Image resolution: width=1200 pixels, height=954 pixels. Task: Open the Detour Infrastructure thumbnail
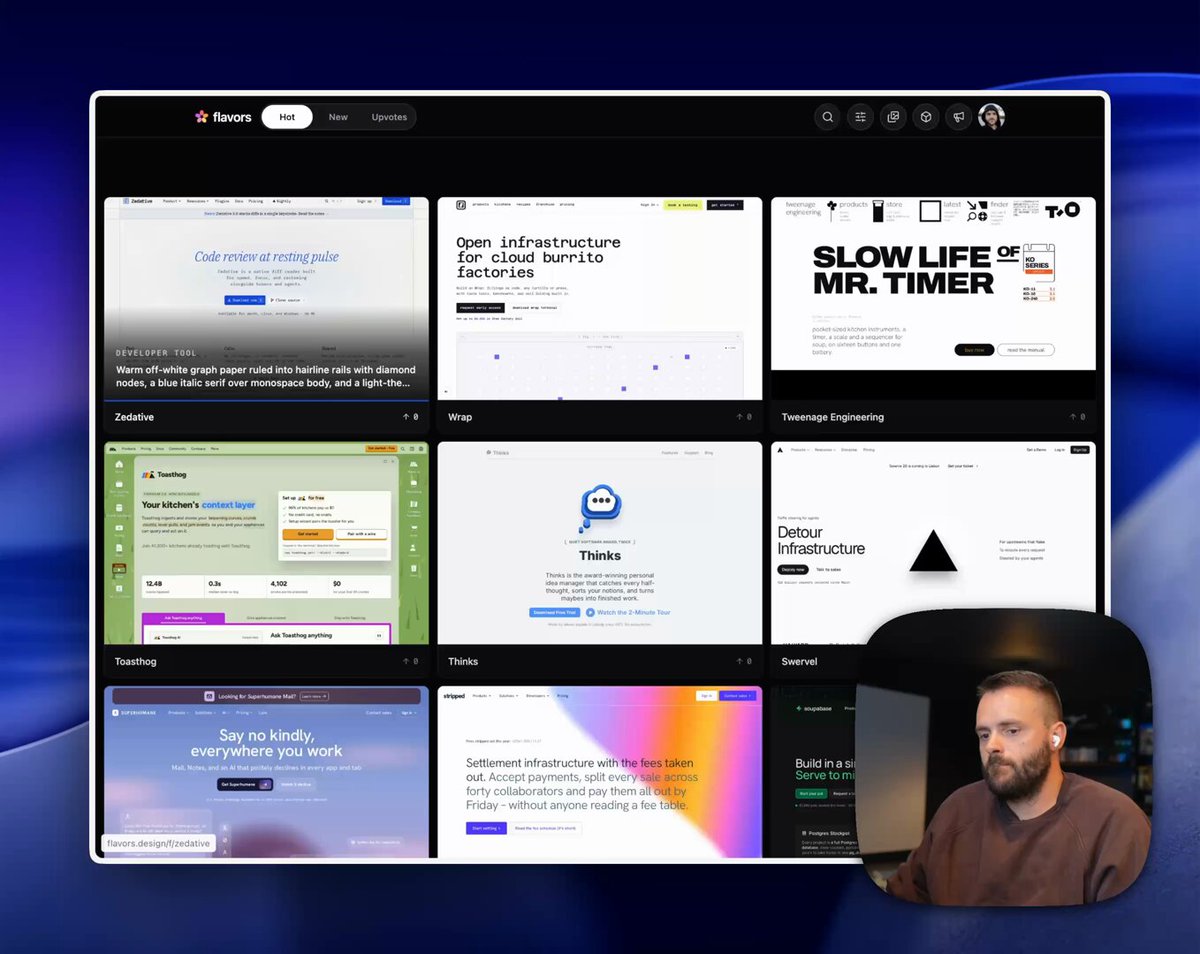point(933,543)
